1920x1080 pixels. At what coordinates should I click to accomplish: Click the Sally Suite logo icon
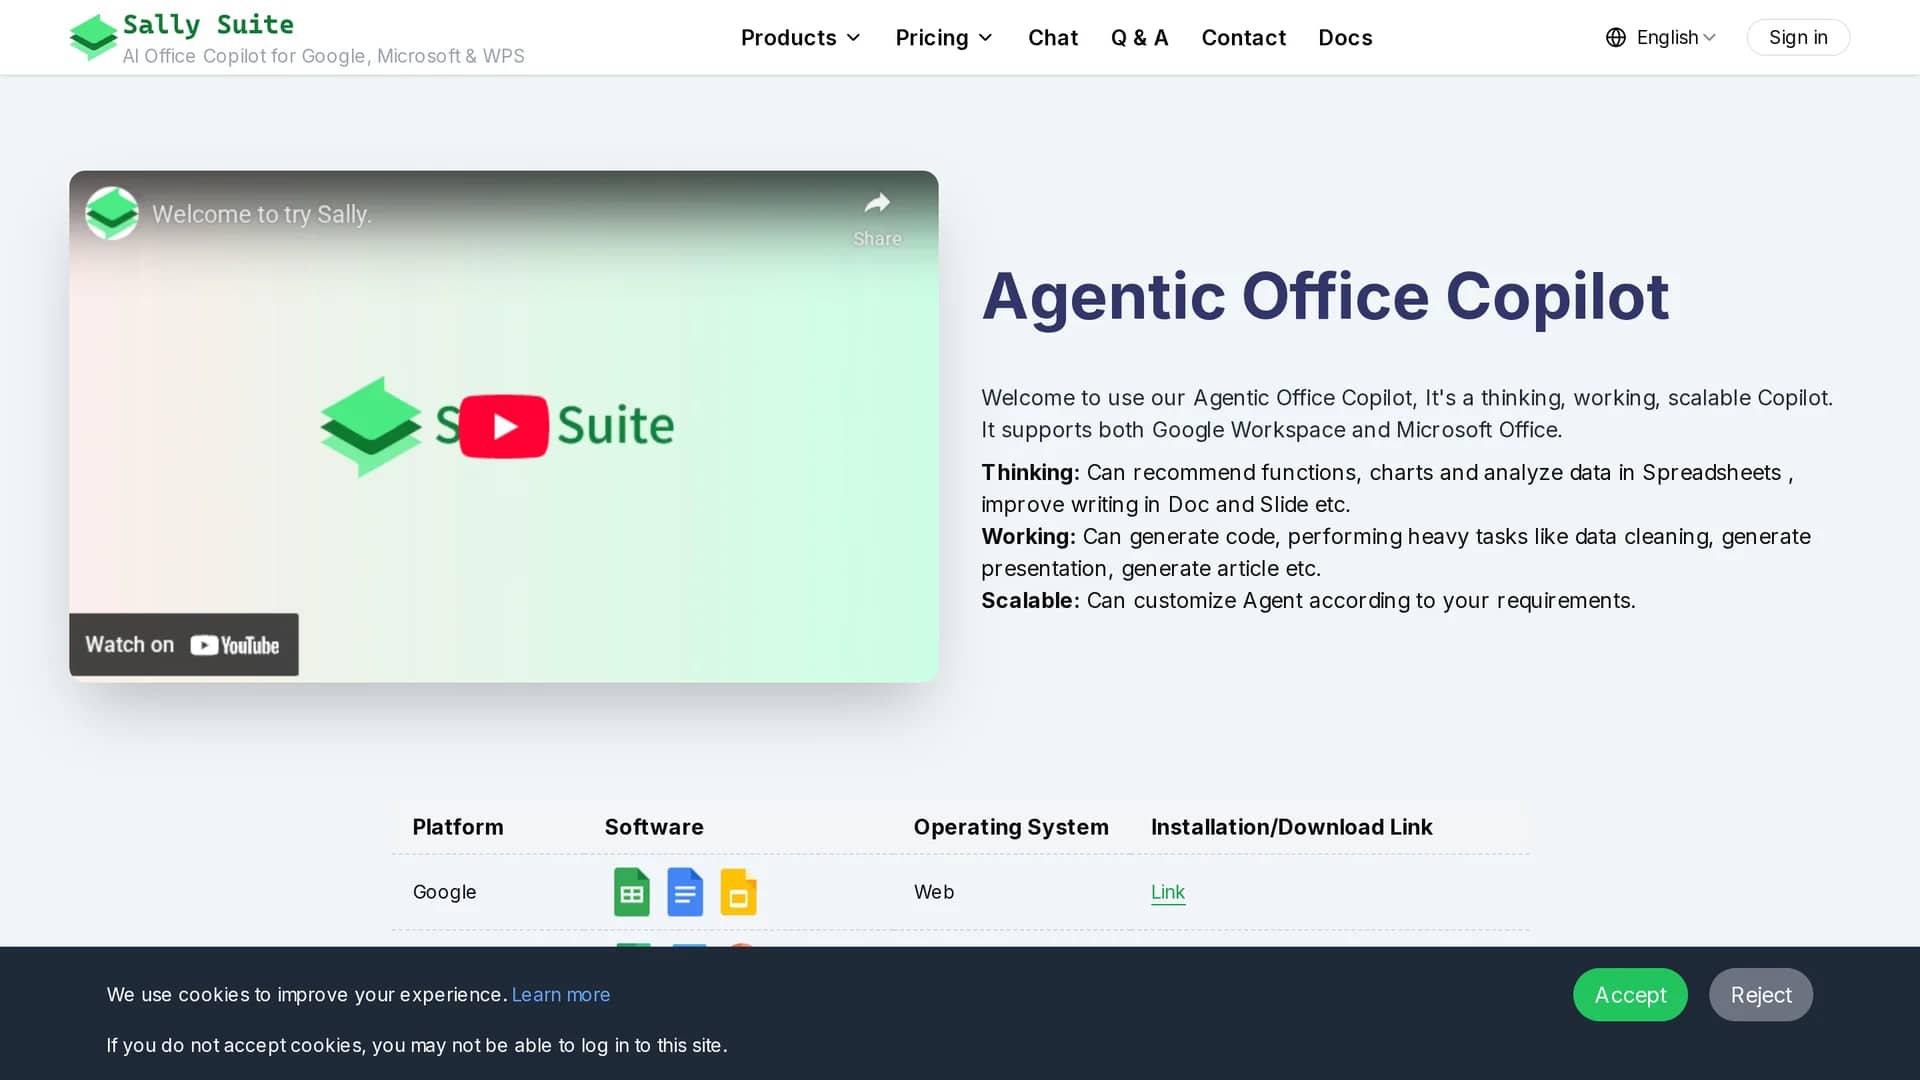[94, 37]
